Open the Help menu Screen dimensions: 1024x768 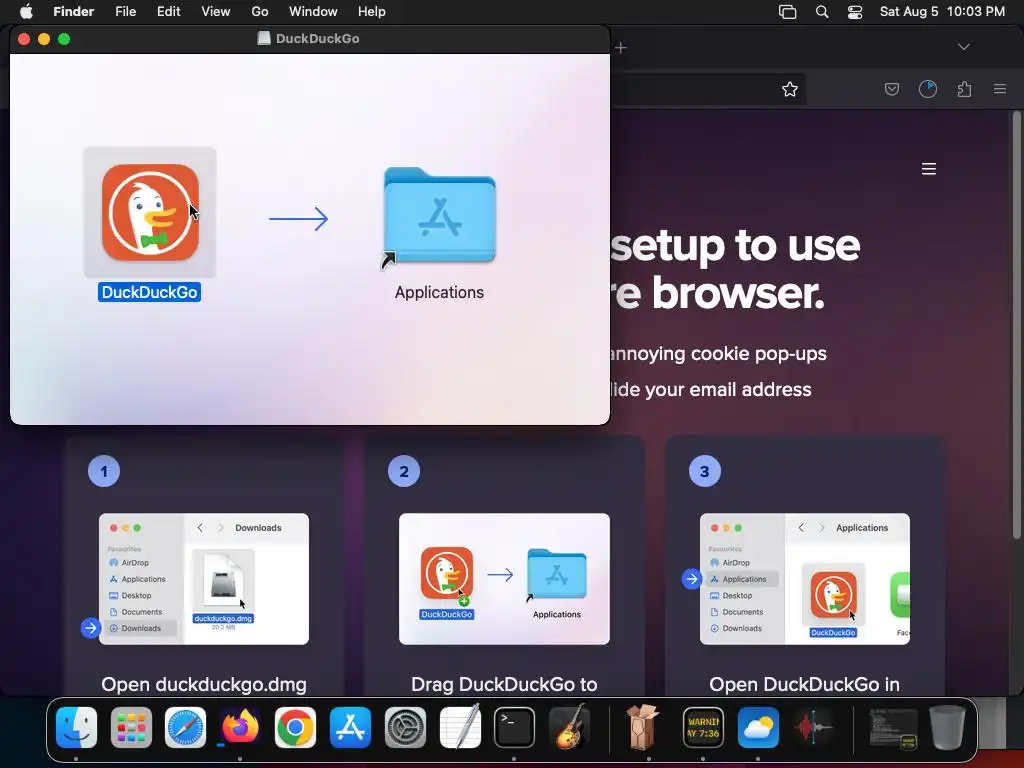point(372,12)
